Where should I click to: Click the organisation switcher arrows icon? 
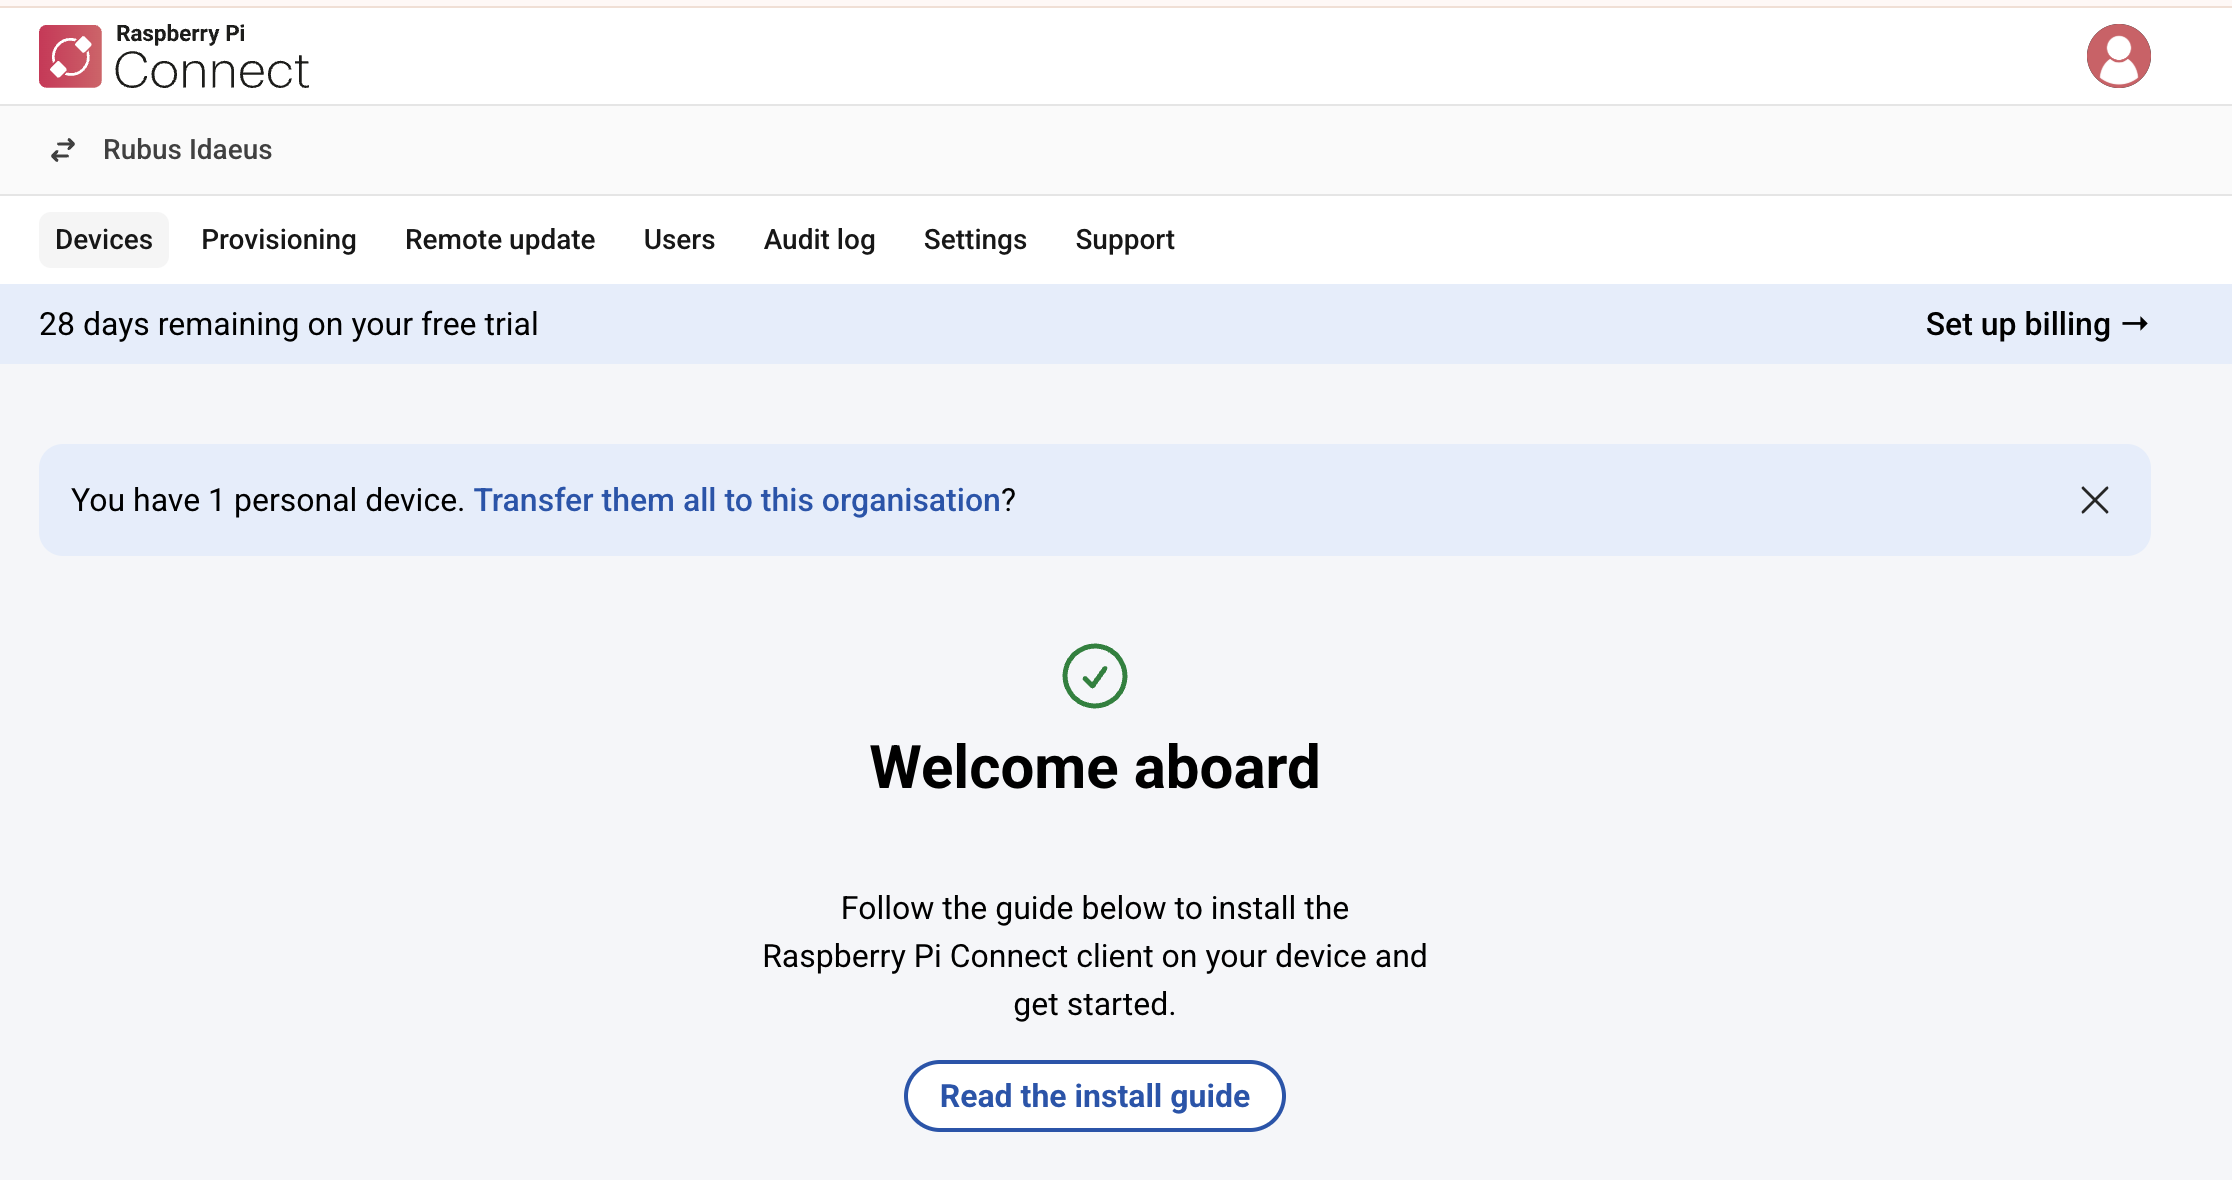pyautogui.click(x=62, y=149)
